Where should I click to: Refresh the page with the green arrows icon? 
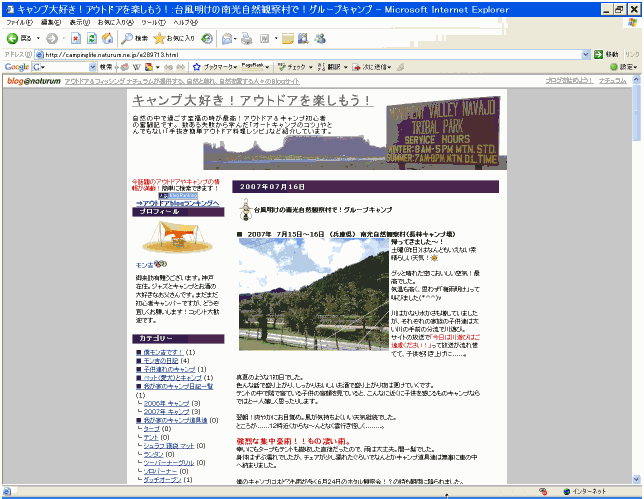(92, 39)
